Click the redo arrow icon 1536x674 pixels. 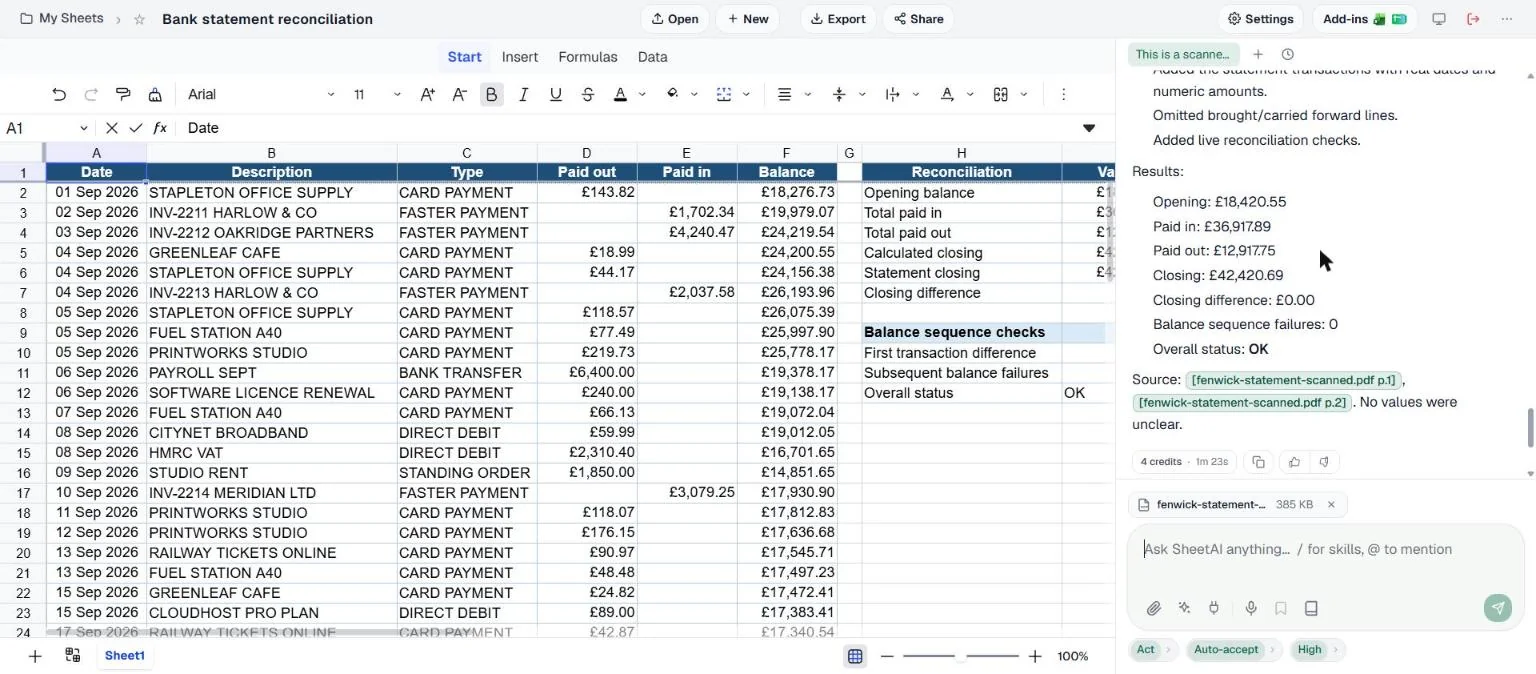click(x=91, y=94)
